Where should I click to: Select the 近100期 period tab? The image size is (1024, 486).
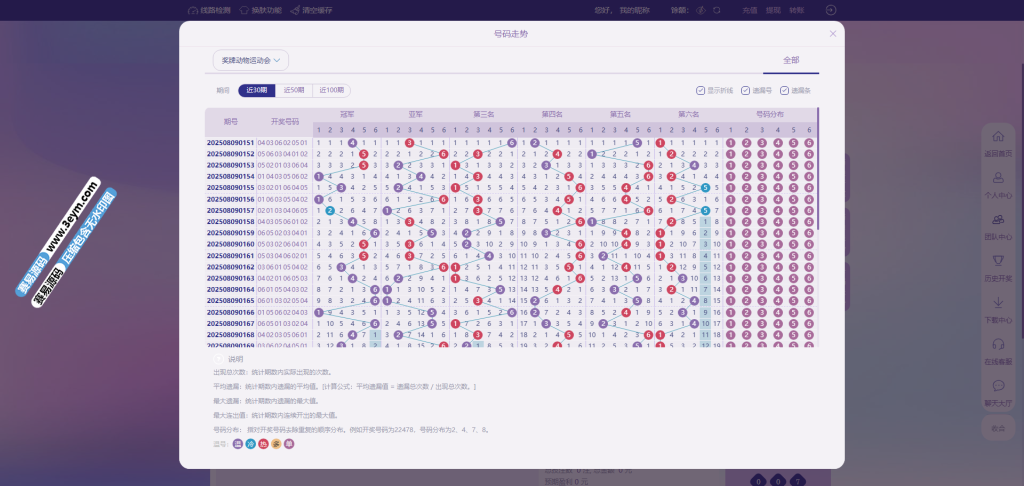332,90
